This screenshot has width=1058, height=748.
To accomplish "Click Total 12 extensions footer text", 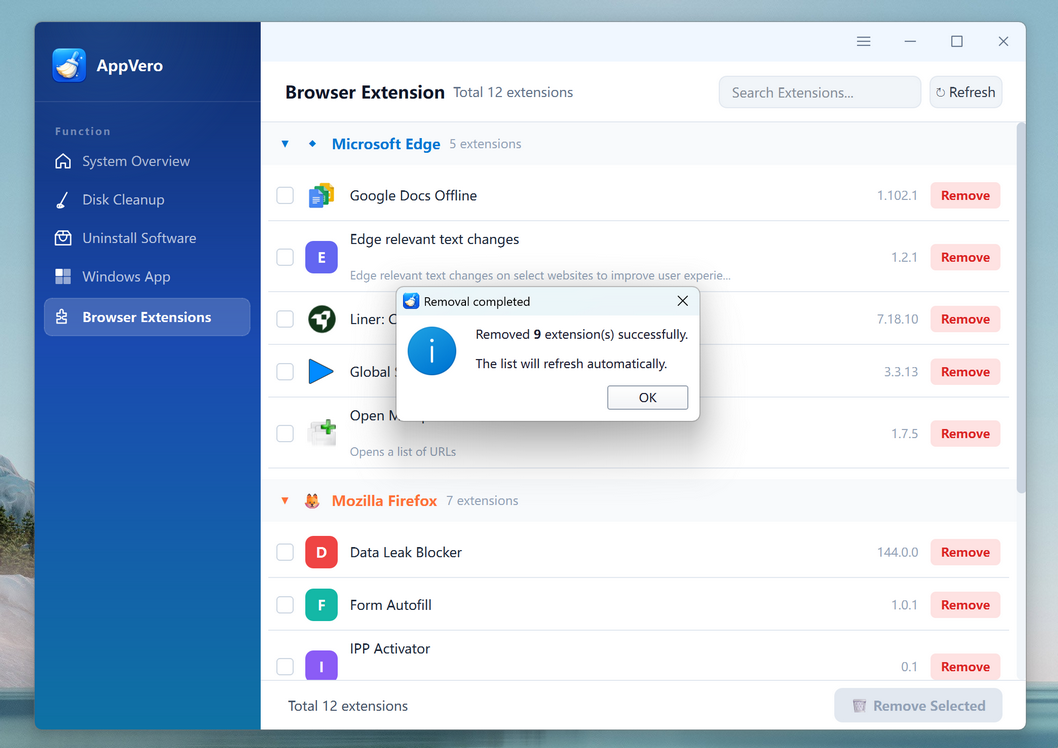I will click(x=348, y=706).
